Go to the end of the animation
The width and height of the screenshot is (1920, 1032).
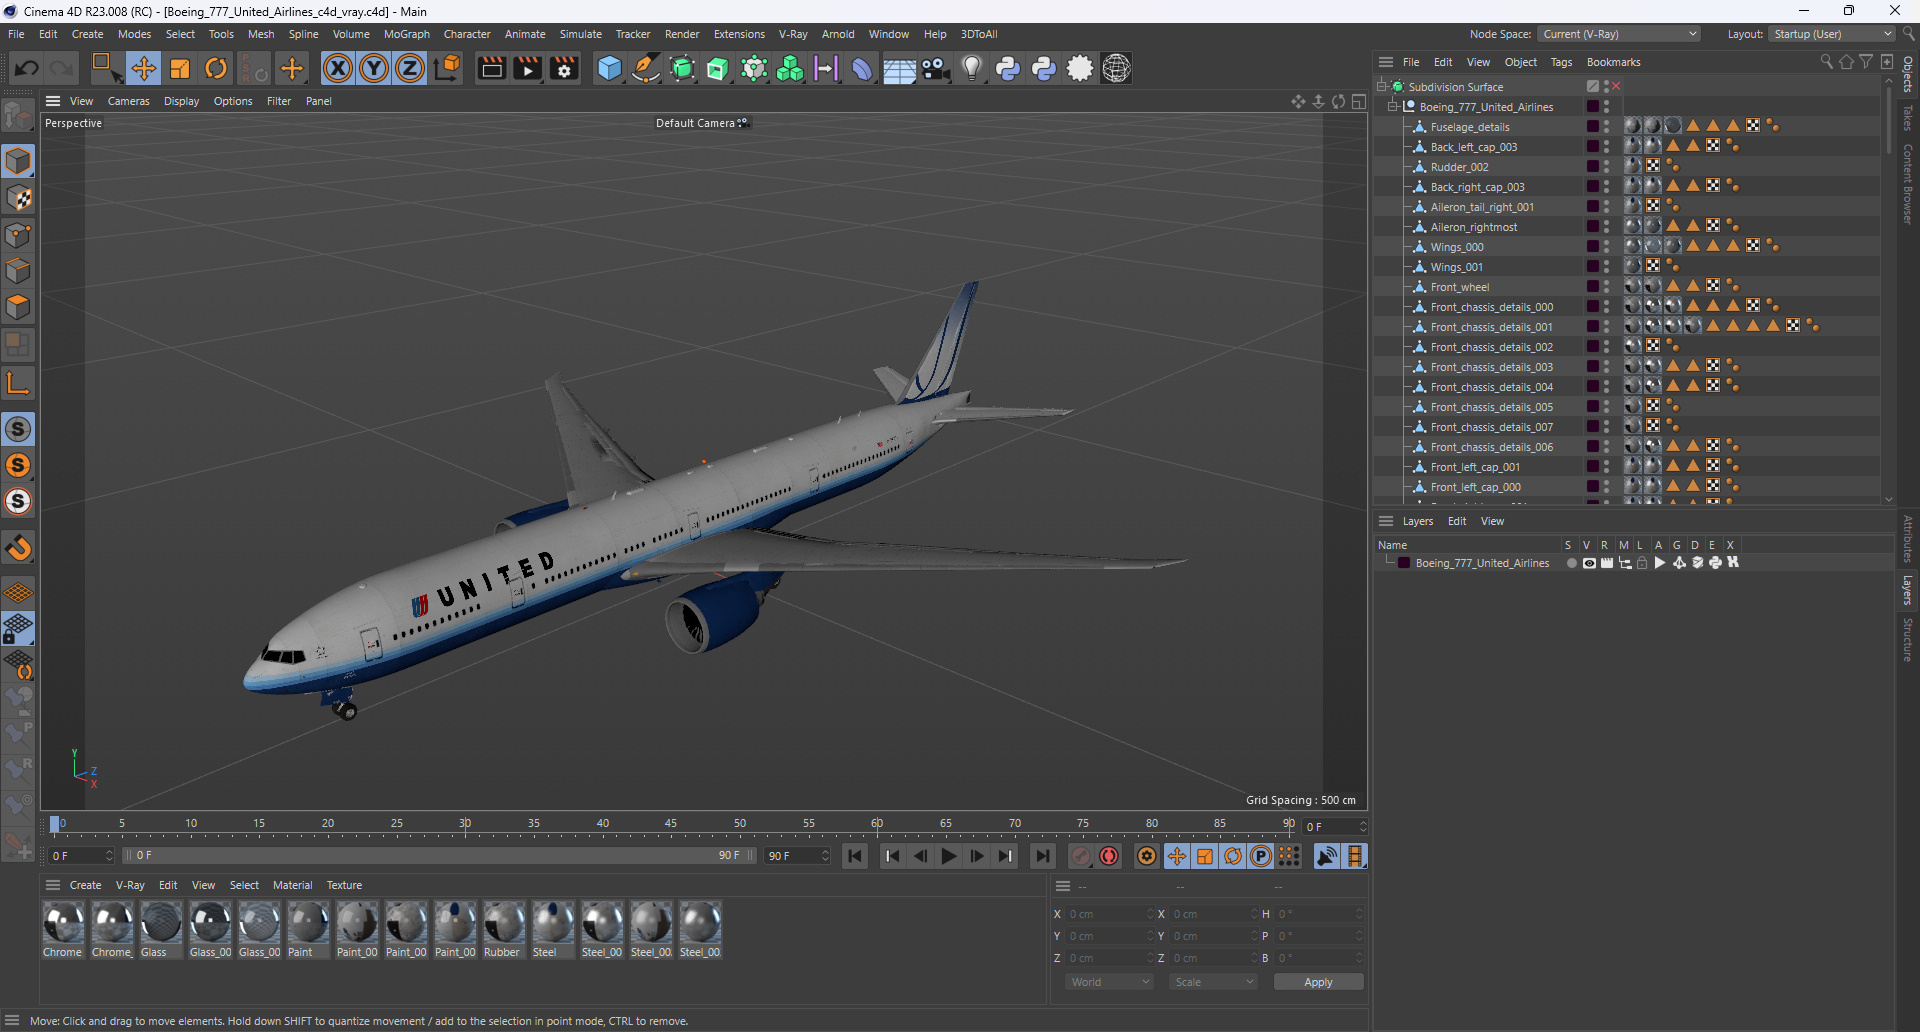point(1043,856)
